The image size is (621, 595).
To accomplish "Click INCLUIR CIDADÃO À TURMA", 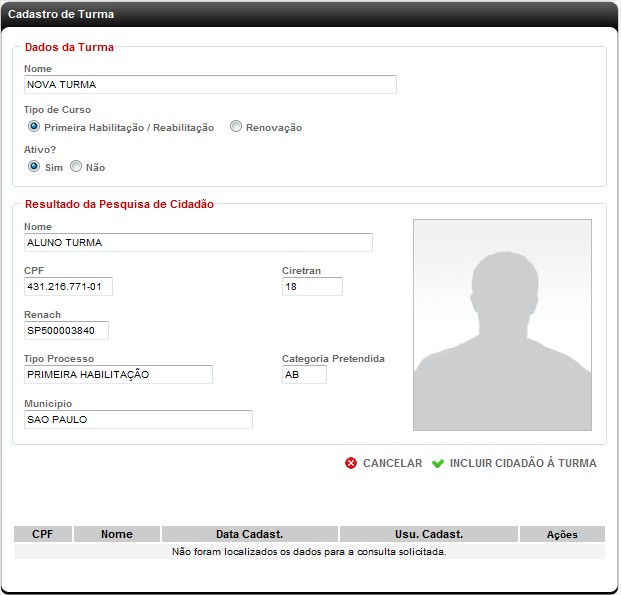I will [x=522, y=464].
